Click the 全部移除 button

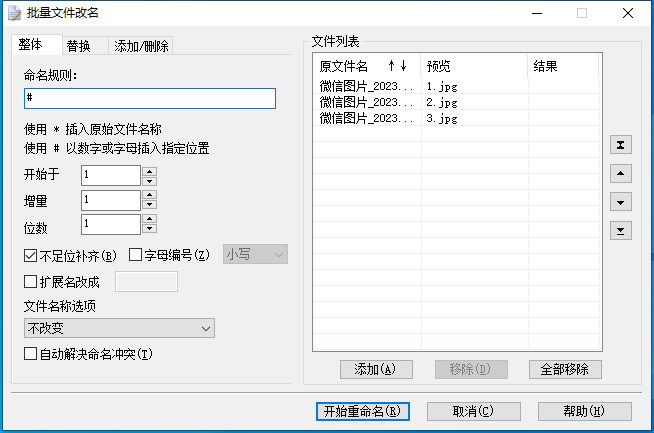pos(565,369)
